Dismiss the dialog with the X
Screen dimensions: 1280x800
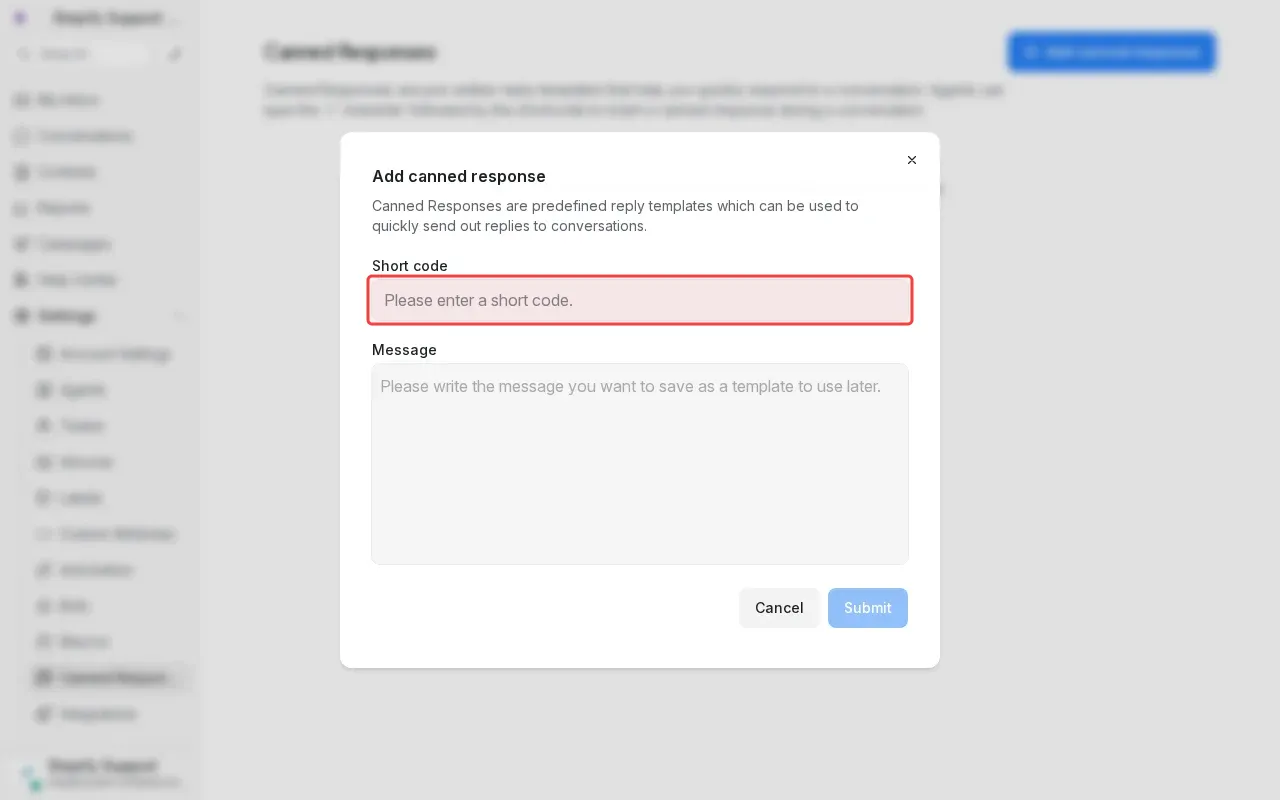(911, 160)
